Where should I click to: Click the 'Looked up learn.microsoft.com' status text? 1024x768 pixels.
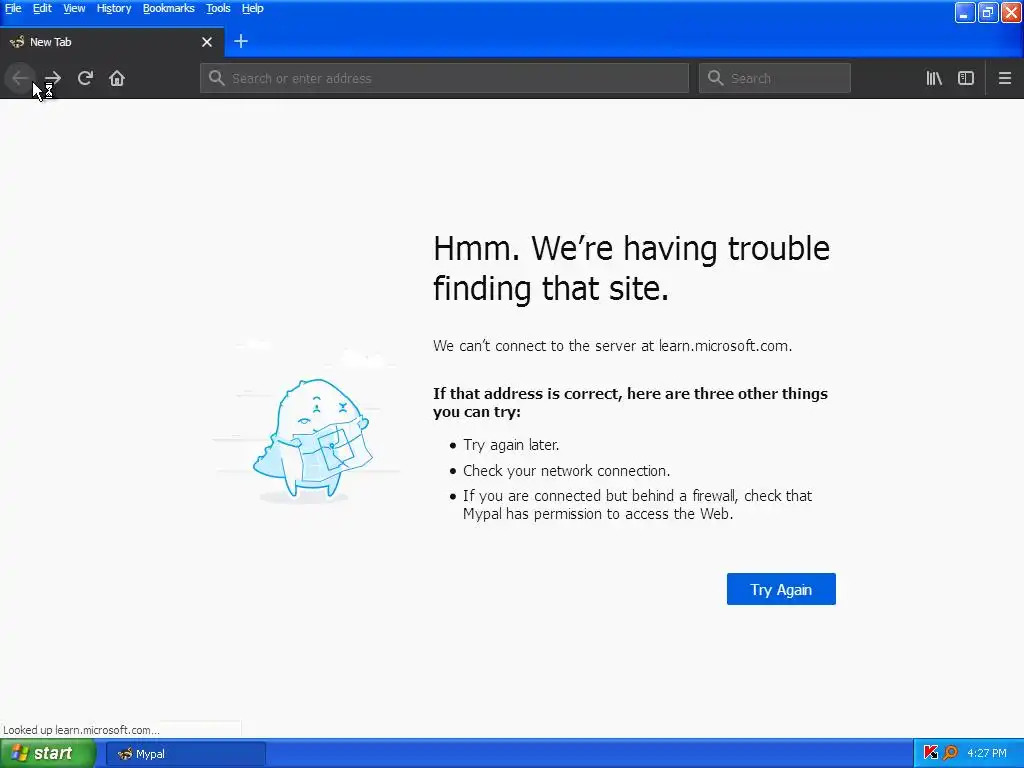pos(81,730)
